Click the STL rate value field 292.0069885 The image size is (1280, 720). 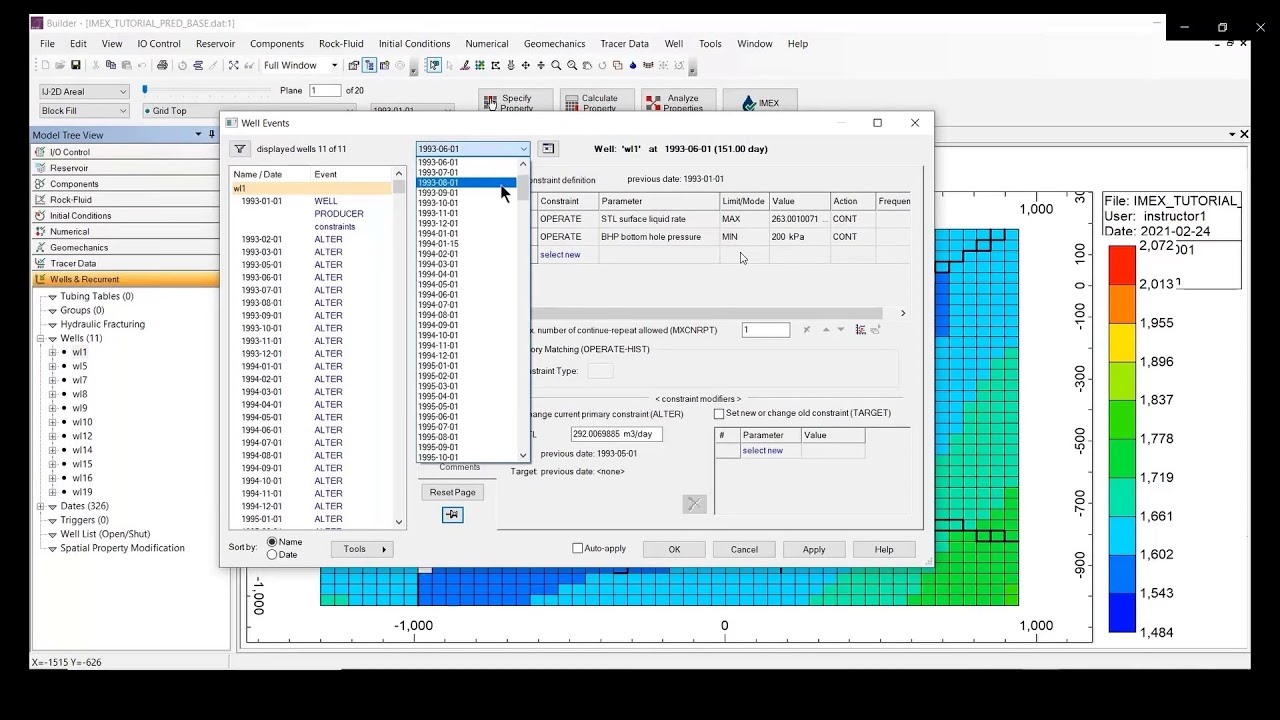point(616,434)
